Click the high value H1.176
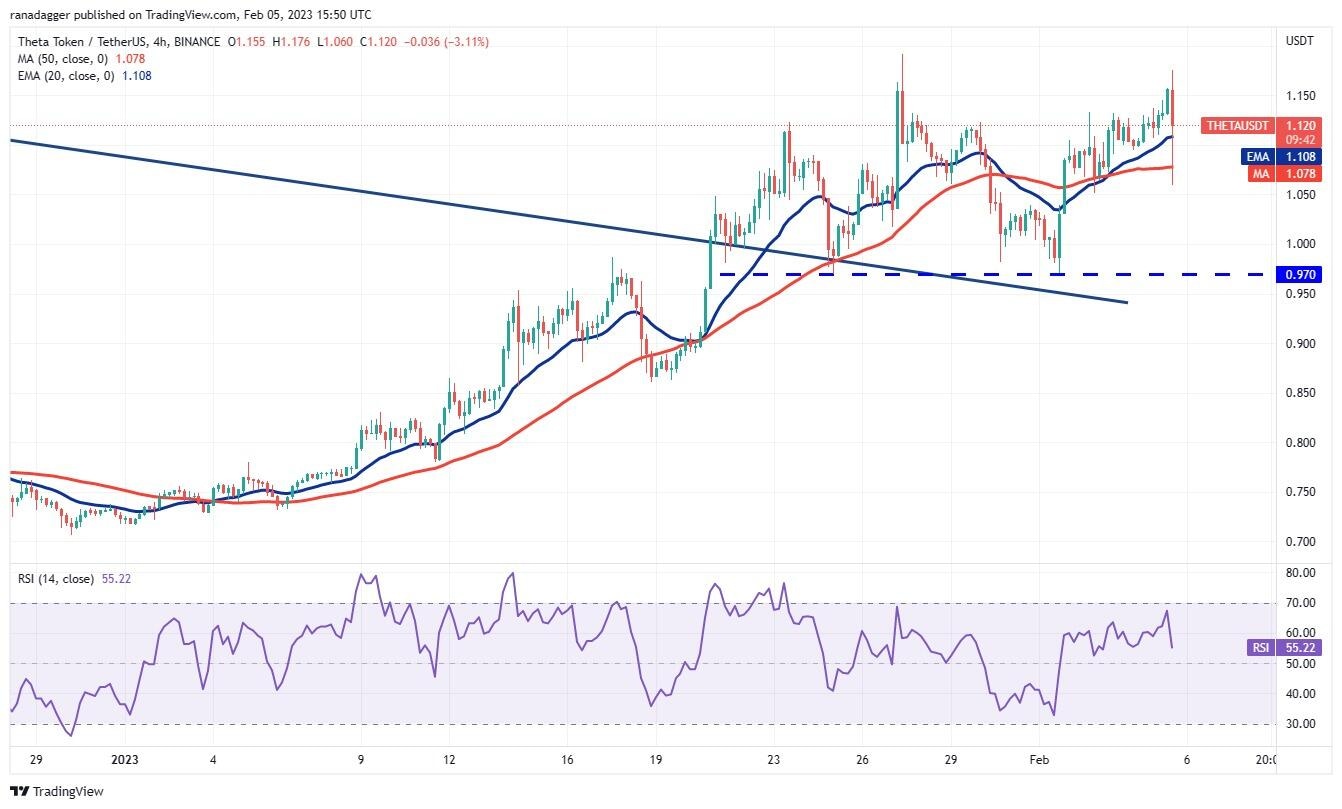 click(x=292, y=42)
